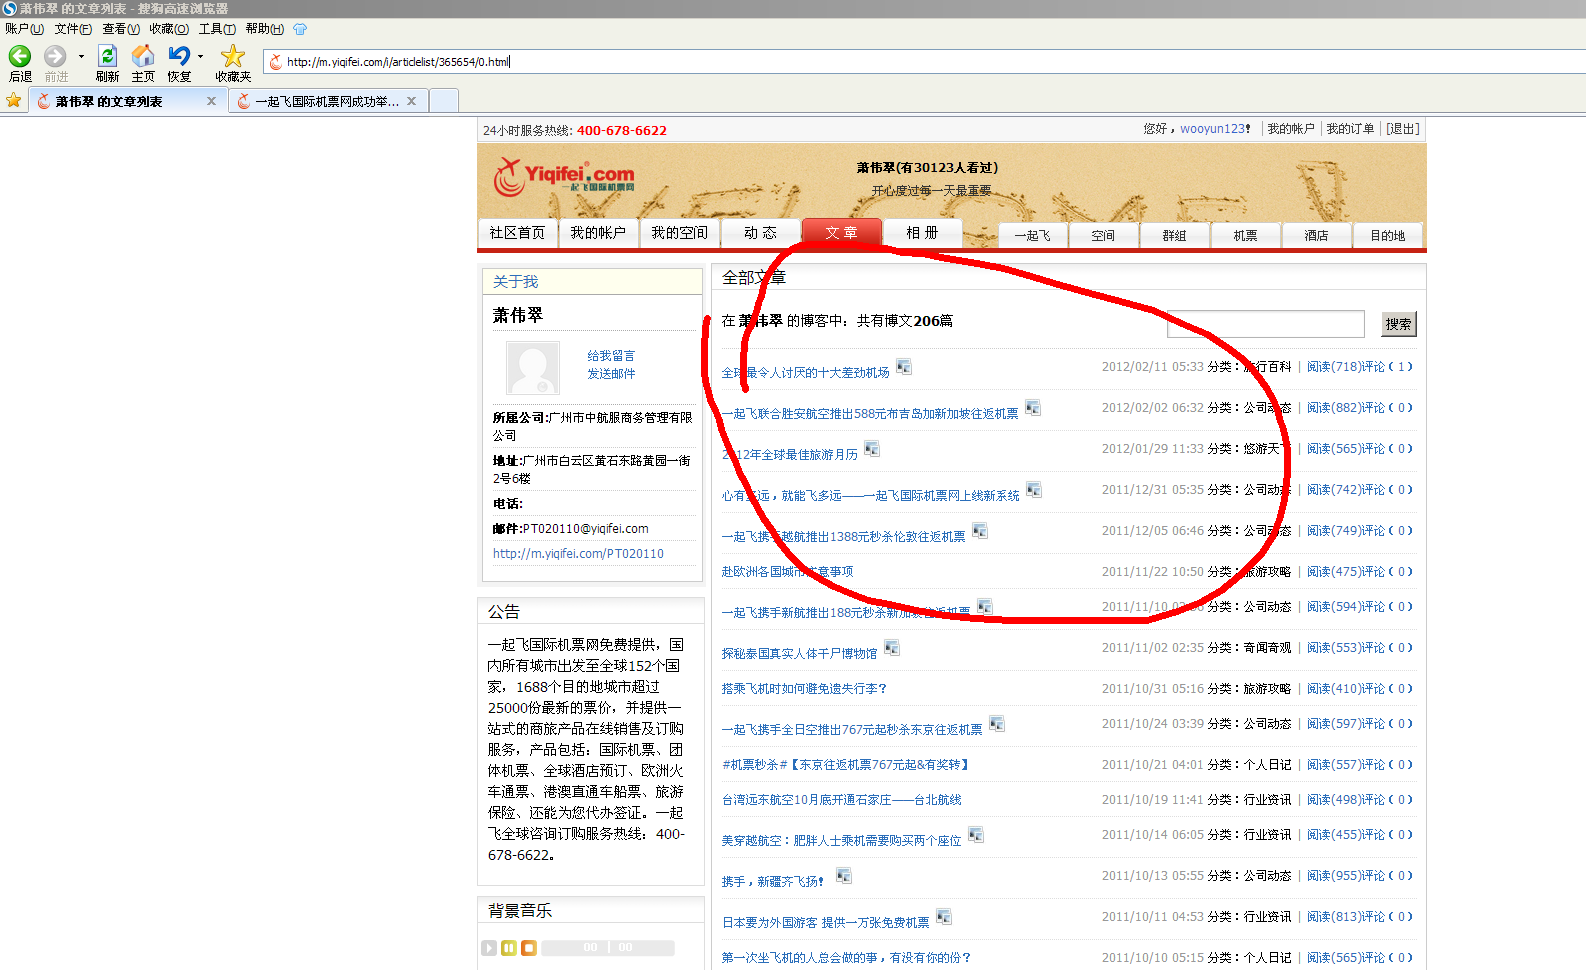Click image icon next to 767元起秒杀东京 article
The width and height of the screenshot is (1586, 970).
point(997,724)
